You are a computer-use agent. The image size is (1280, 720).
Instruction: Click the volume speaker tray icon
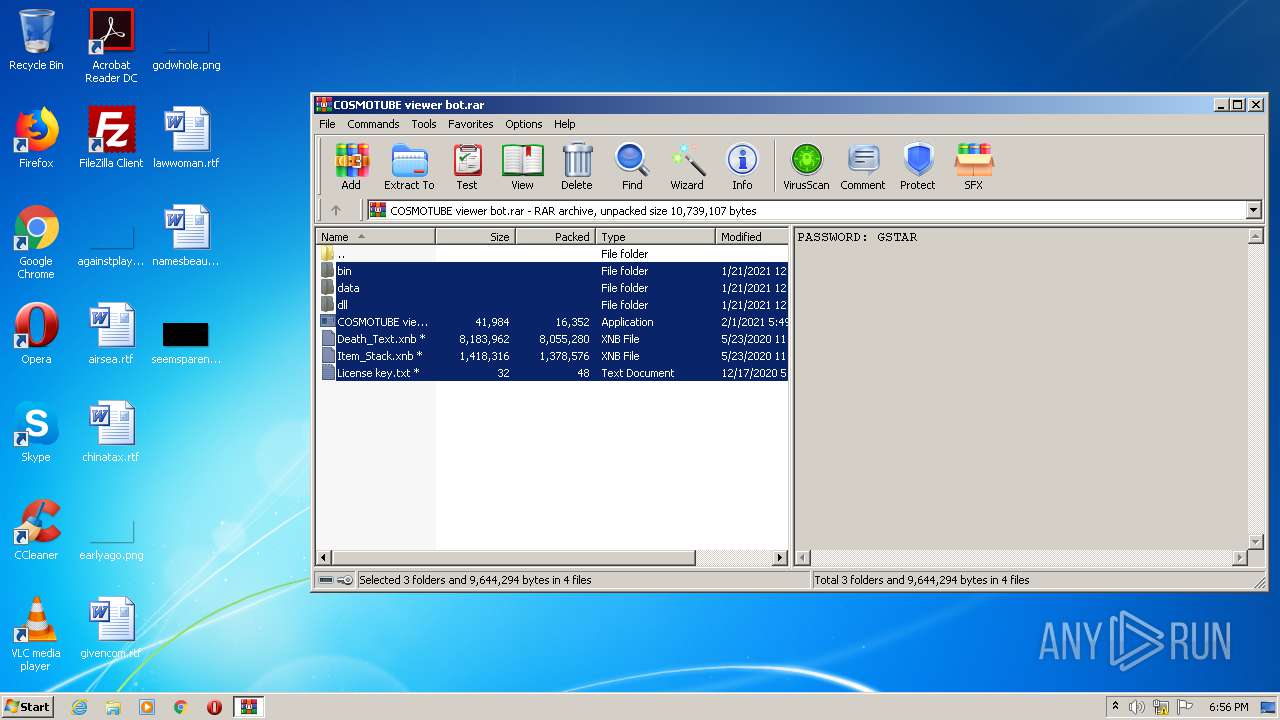[1137, 707]
